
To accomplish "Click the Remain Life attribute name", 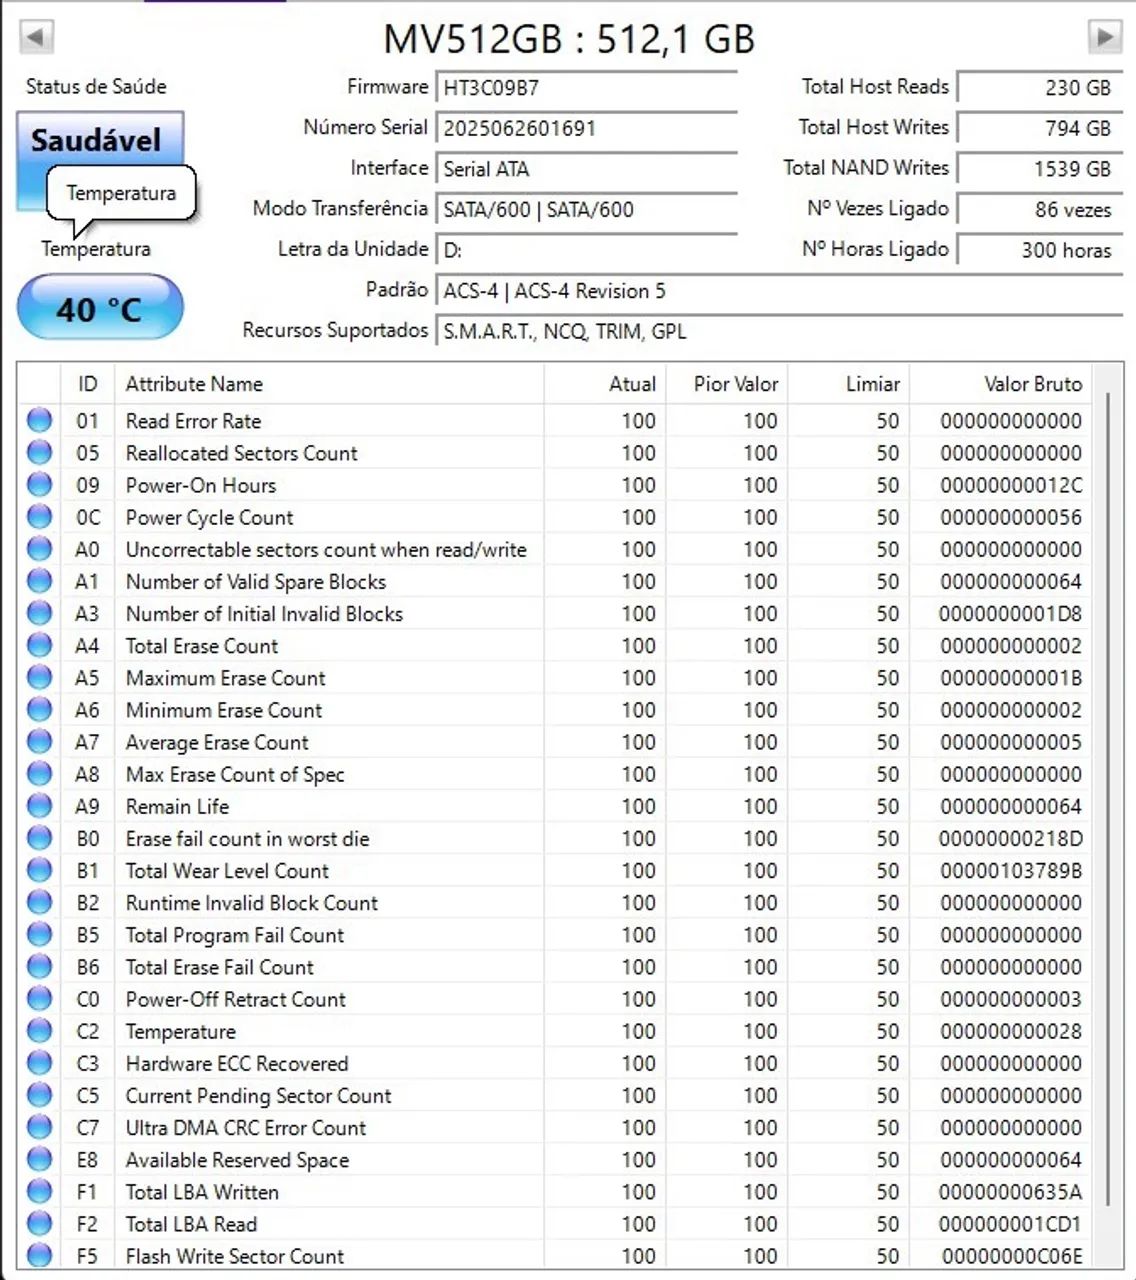I will [177, 806].
